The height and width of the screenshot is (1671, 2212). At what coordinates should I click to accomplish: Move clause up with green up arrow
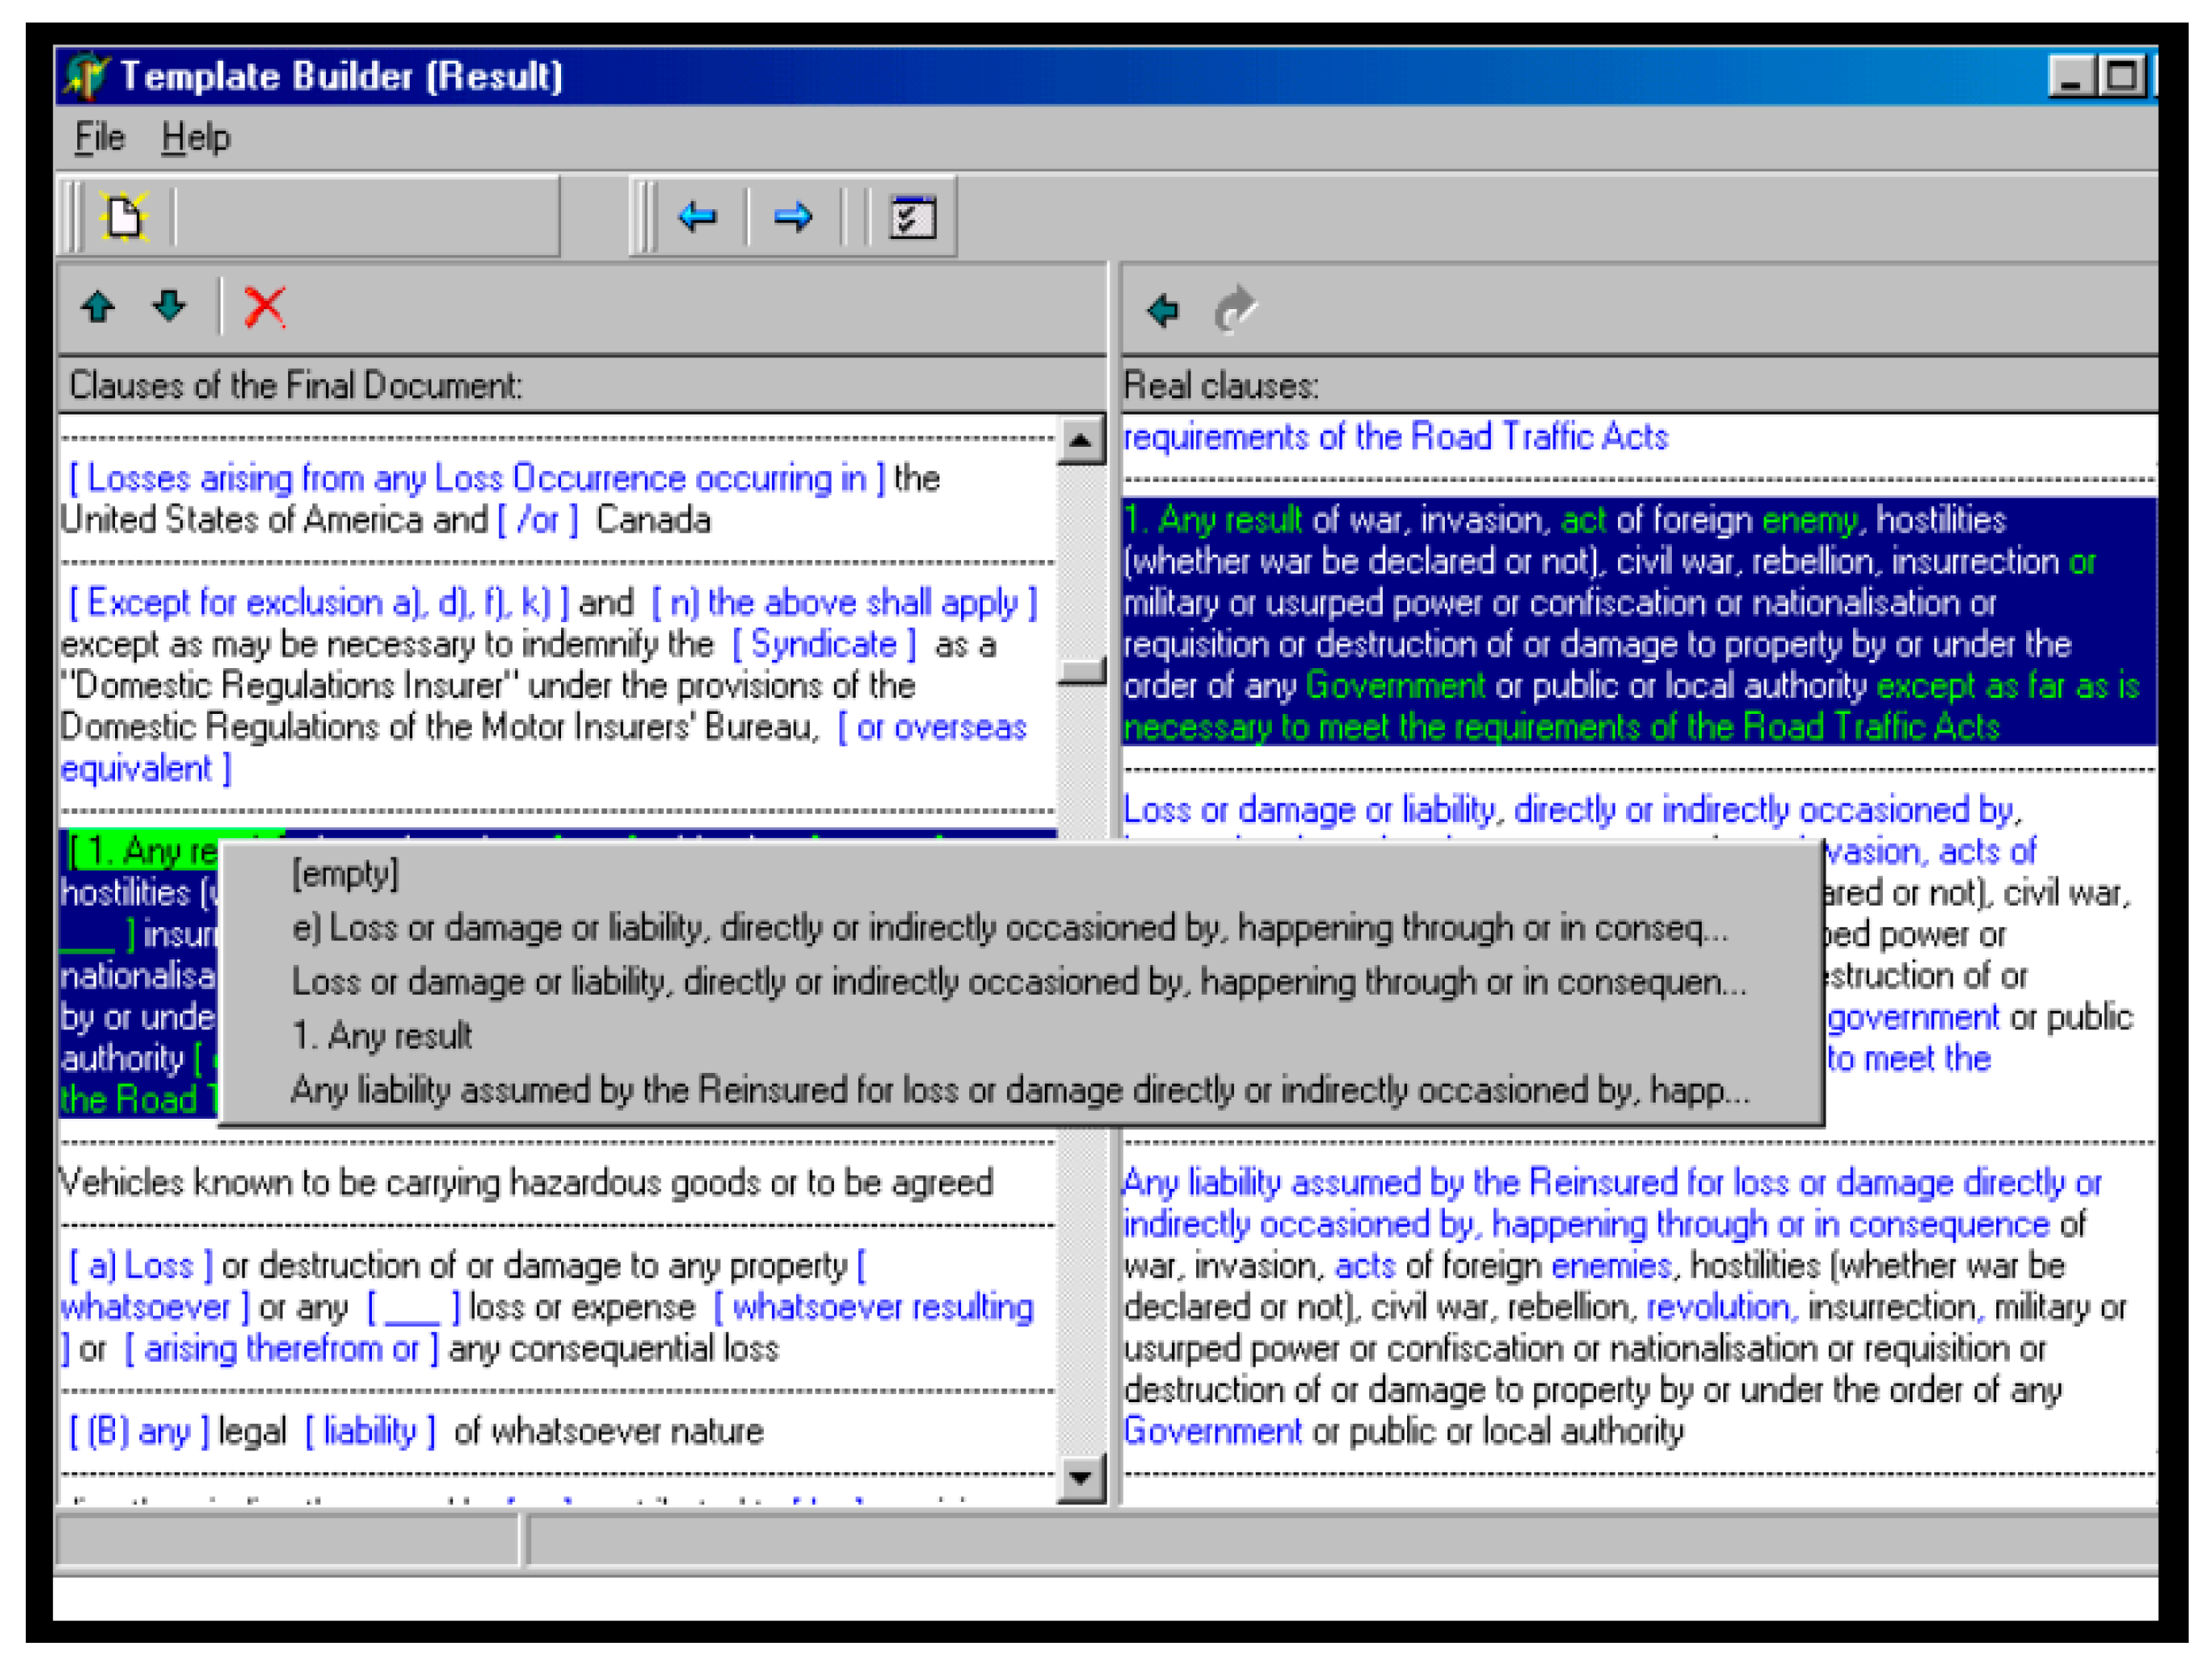point(98,306)
